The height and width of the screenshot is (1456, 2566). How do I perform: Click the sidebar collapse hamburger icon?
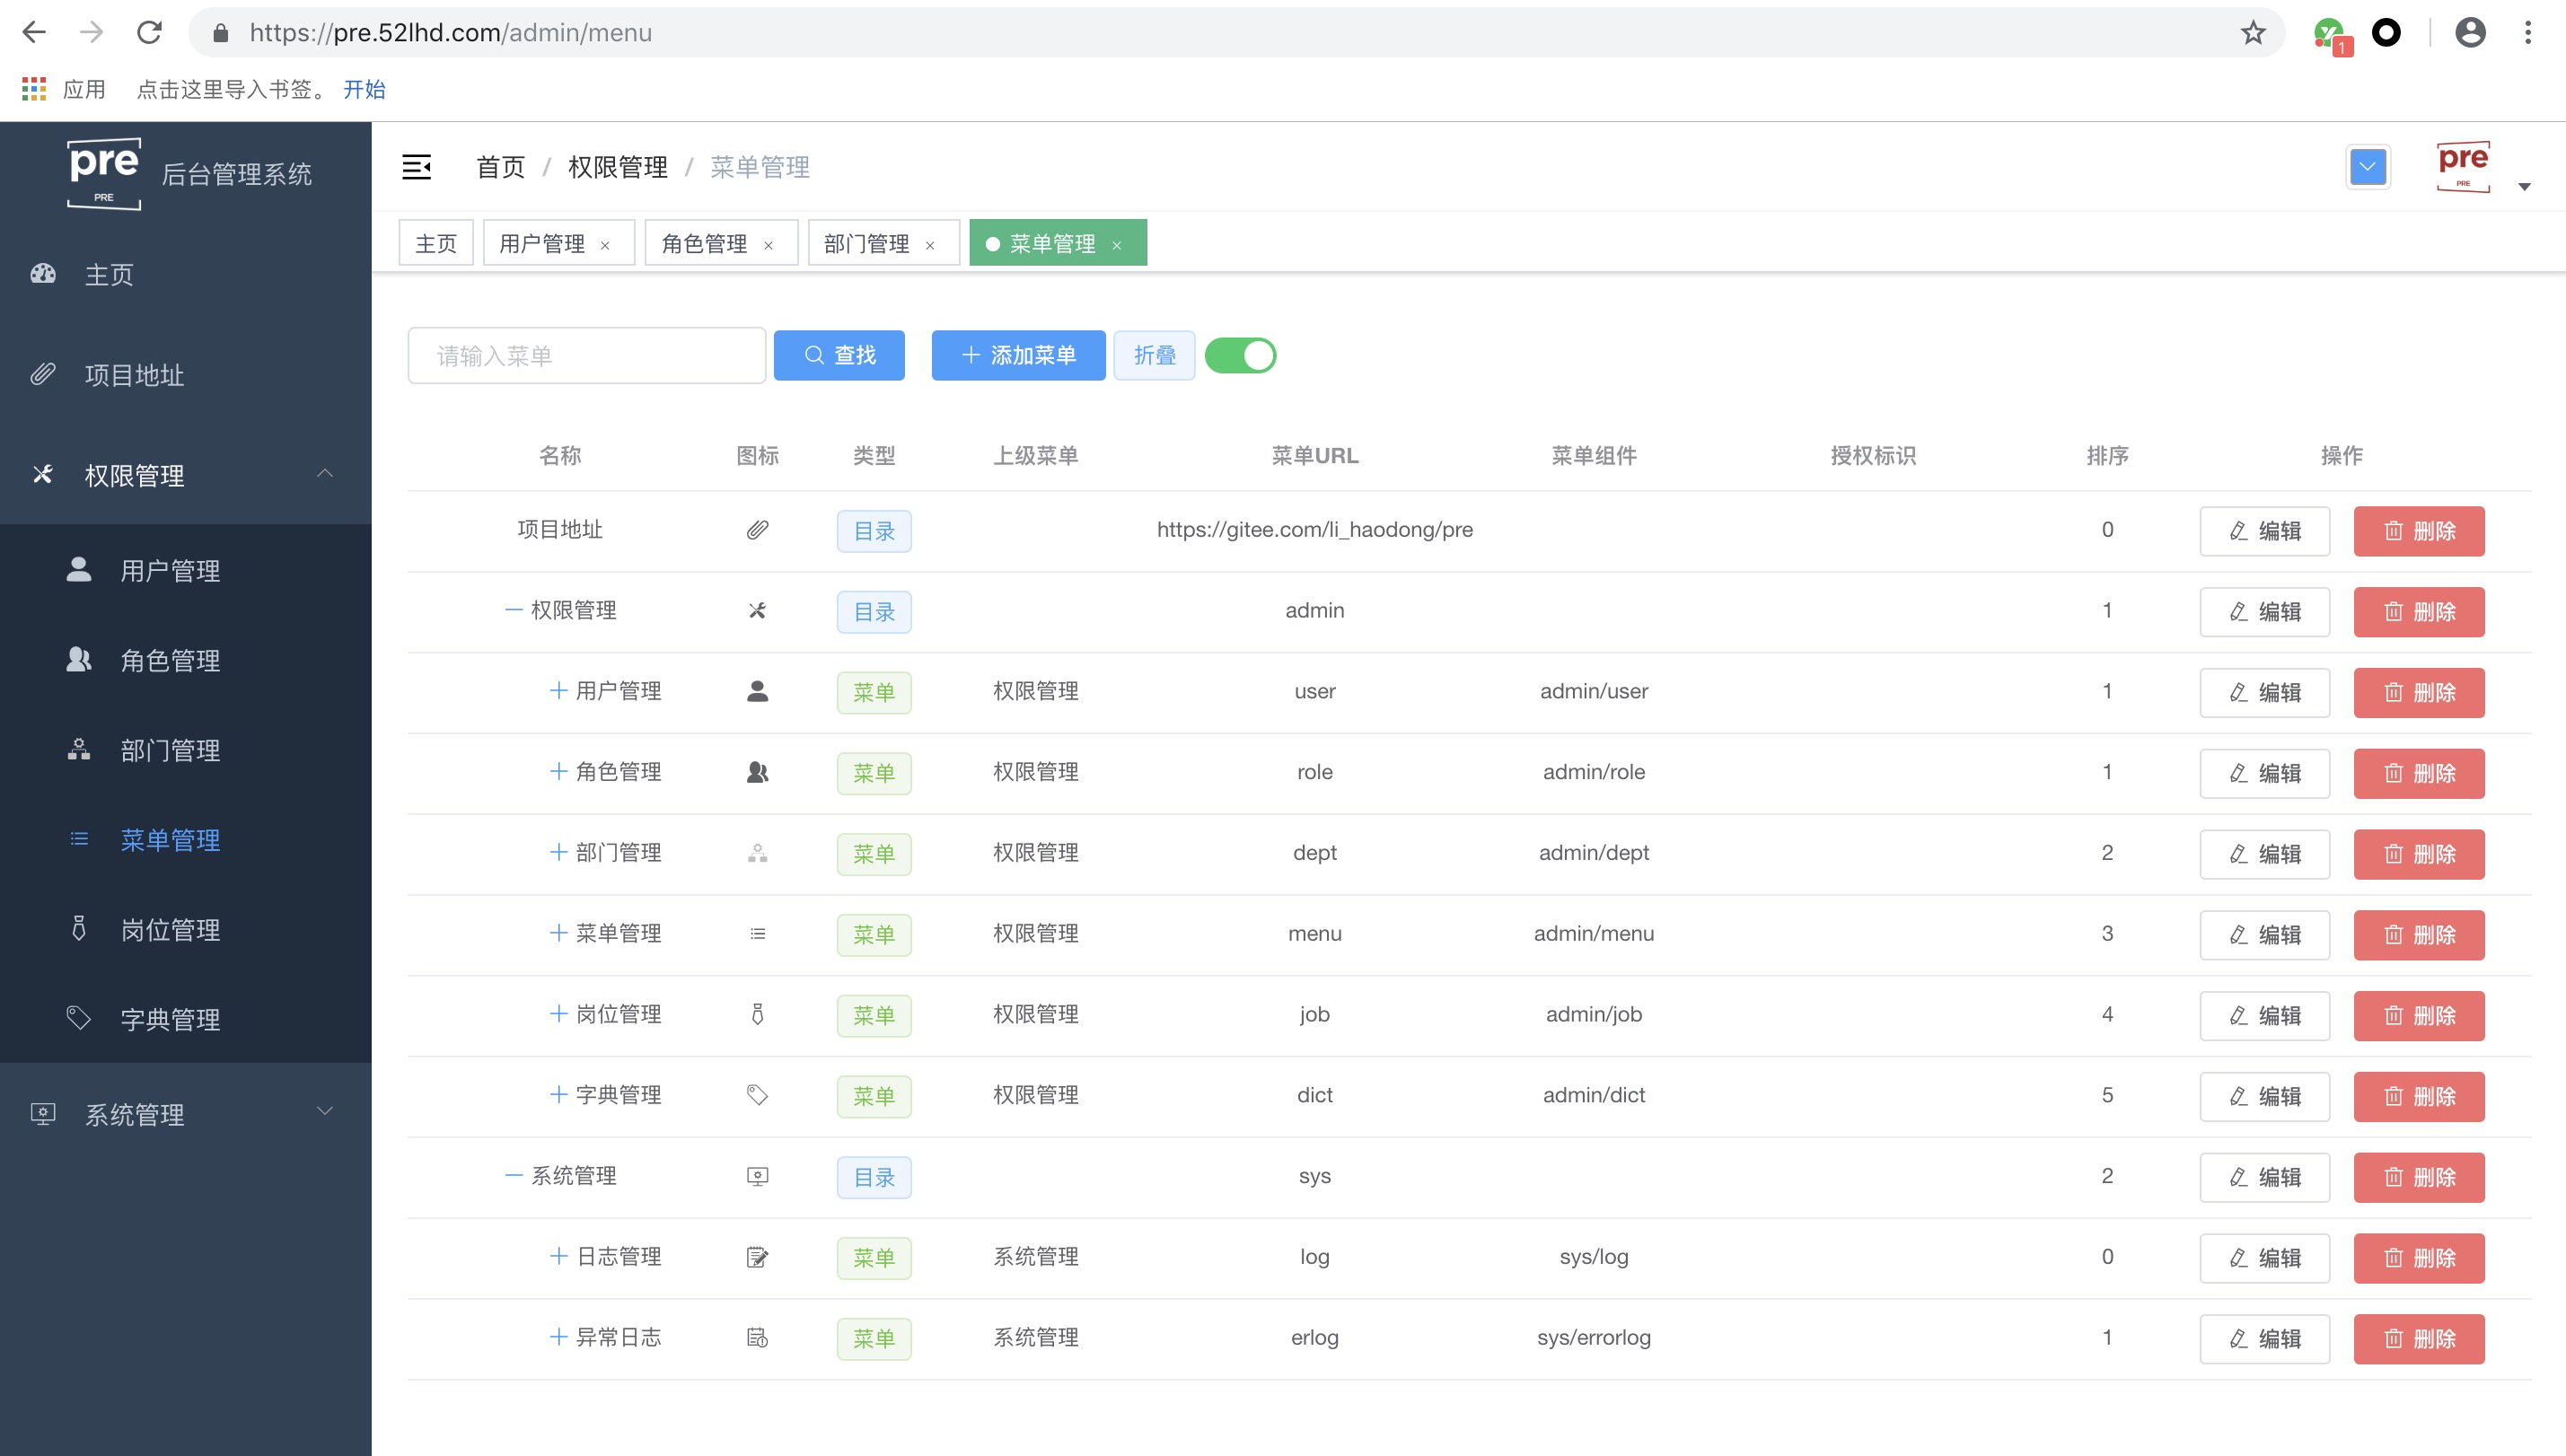pos(417,167)
